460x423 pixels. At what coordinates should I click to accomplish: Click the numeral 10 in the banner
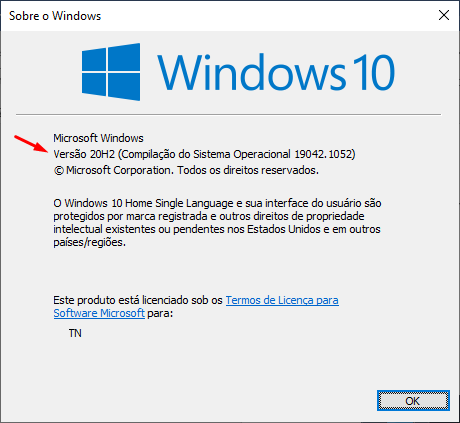point(374,72)
